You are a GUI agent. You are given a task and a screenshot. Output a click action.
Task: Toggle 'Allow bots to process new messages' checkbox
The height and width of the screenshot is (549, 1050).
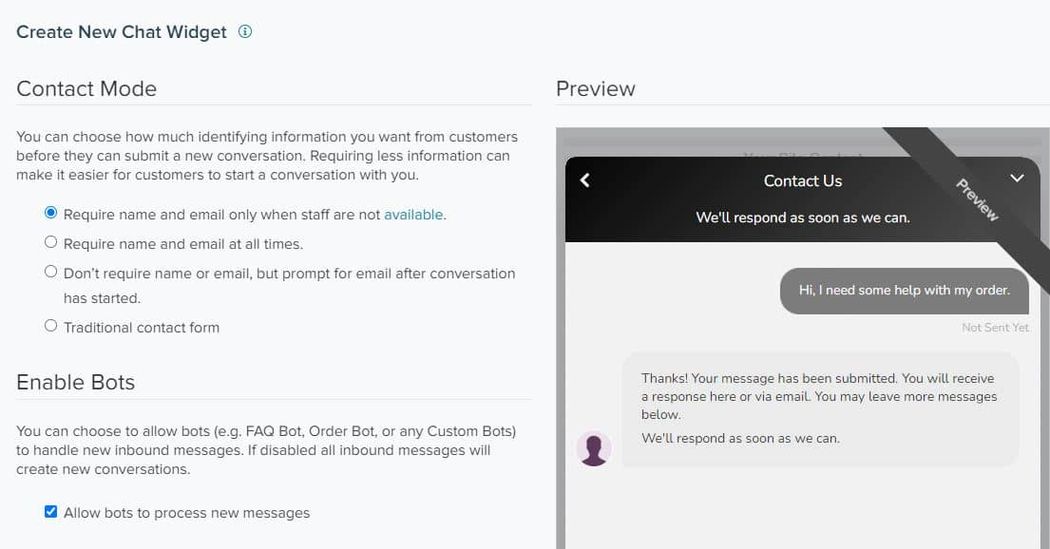51,512
